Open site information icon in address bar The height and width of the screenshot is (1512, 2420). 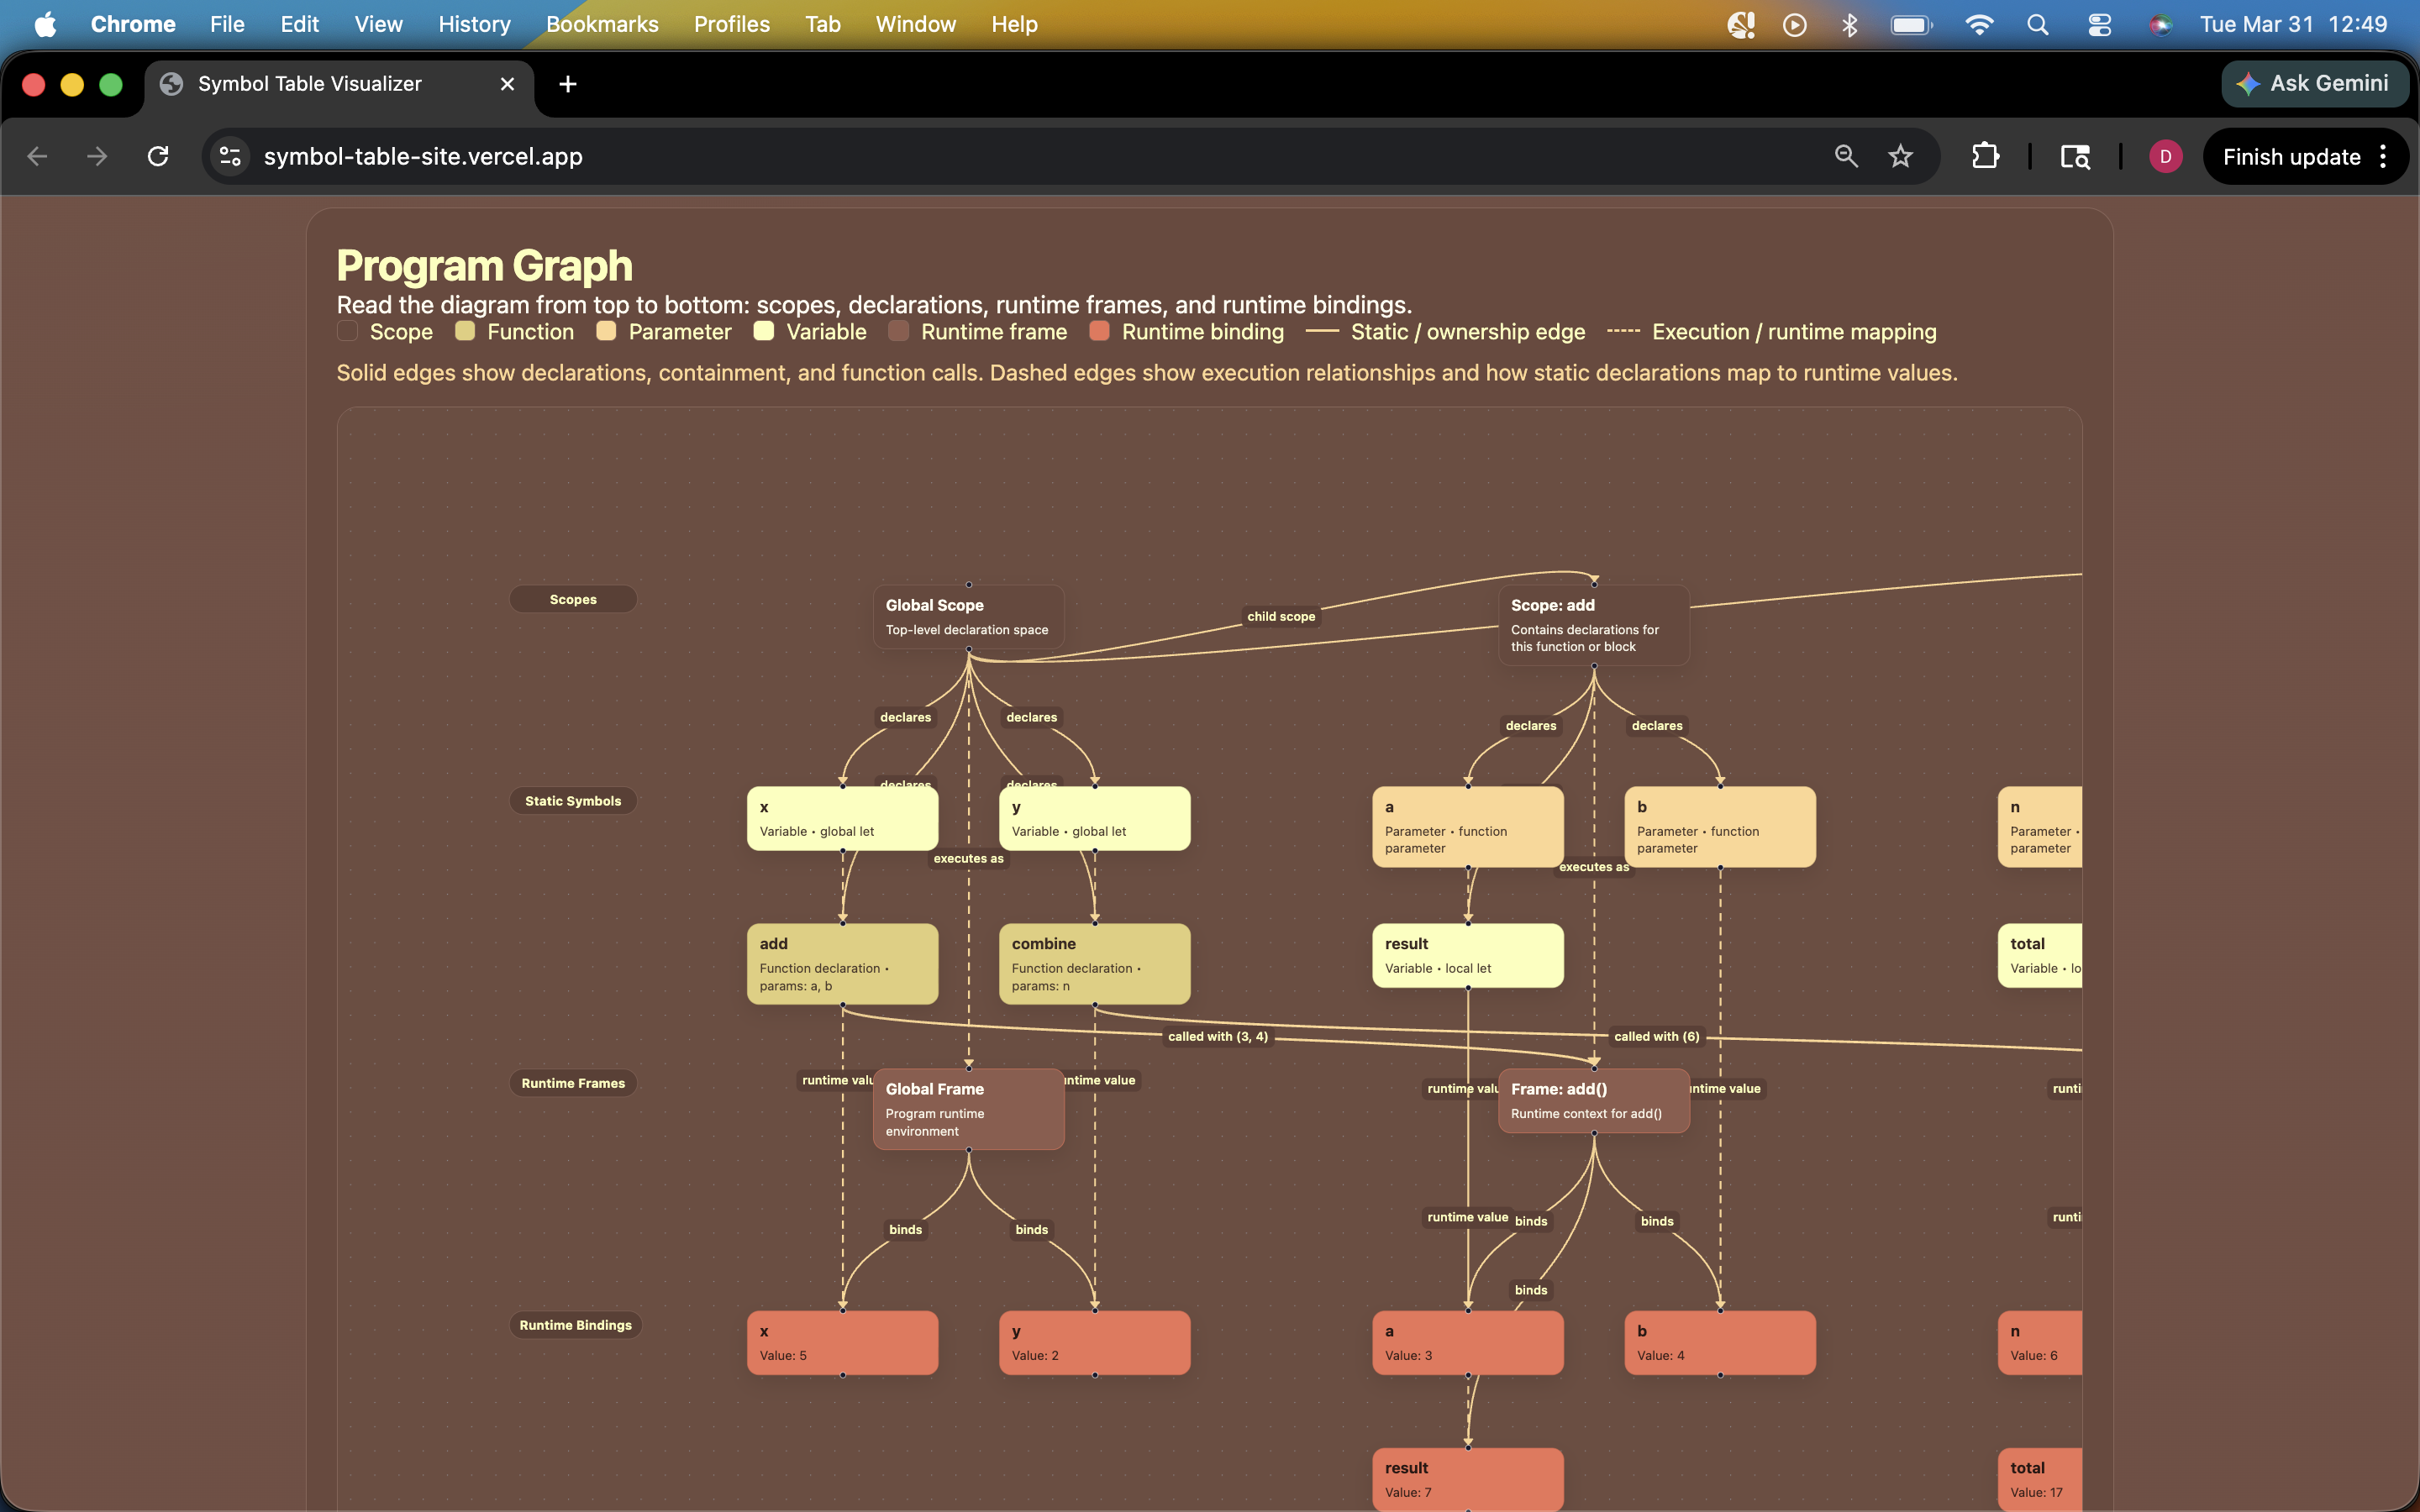pos(231,156)
